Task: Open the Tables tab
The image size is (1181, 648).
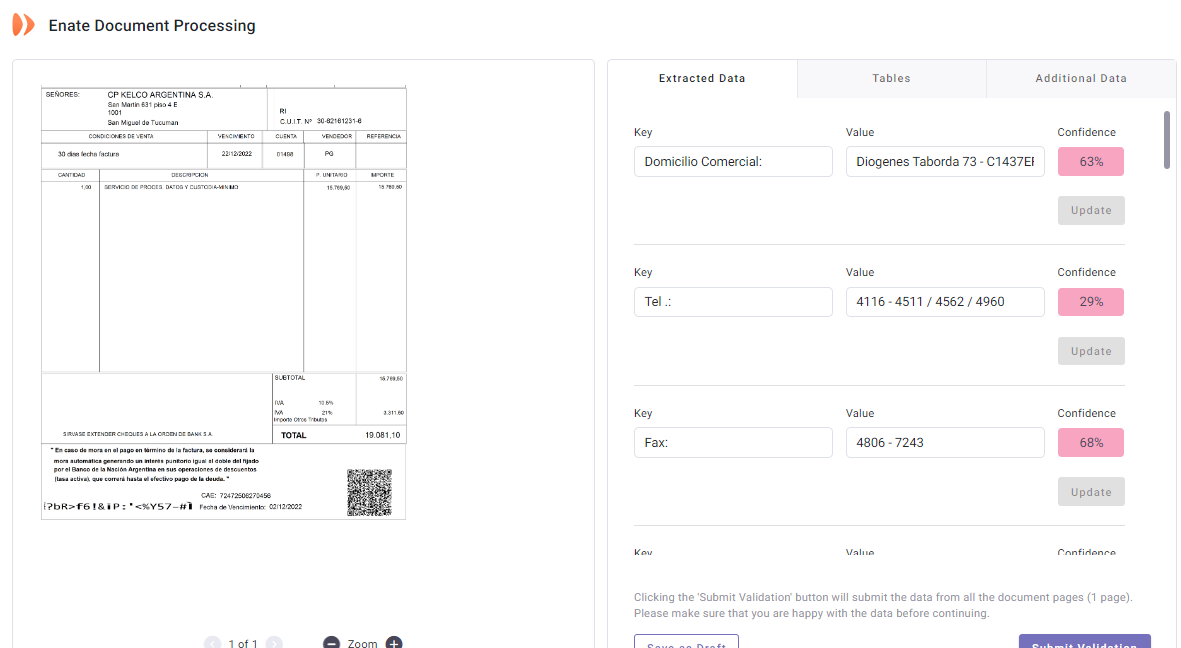Action: (891, 78)
